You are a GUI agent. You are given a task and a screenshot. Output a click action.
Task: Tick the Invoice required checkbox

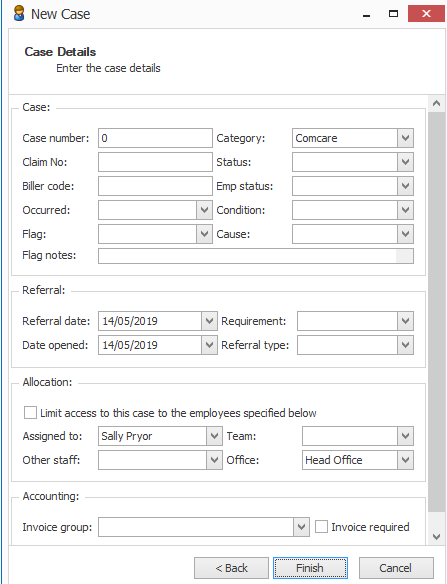coord(321,527)
